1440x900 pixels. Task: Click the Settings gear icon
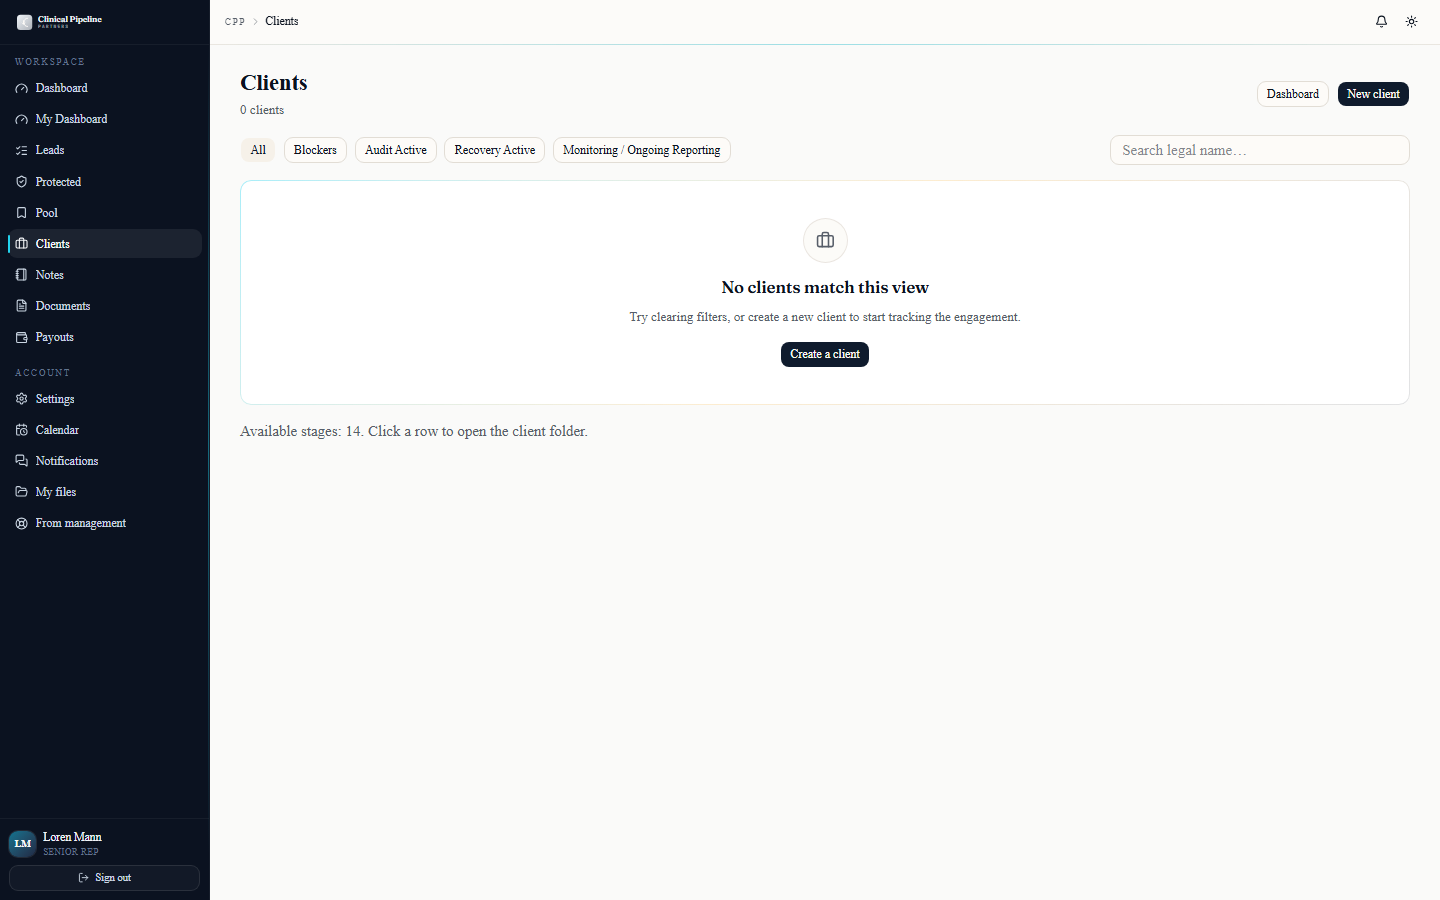pyautogui.click(x=21, y=399)
